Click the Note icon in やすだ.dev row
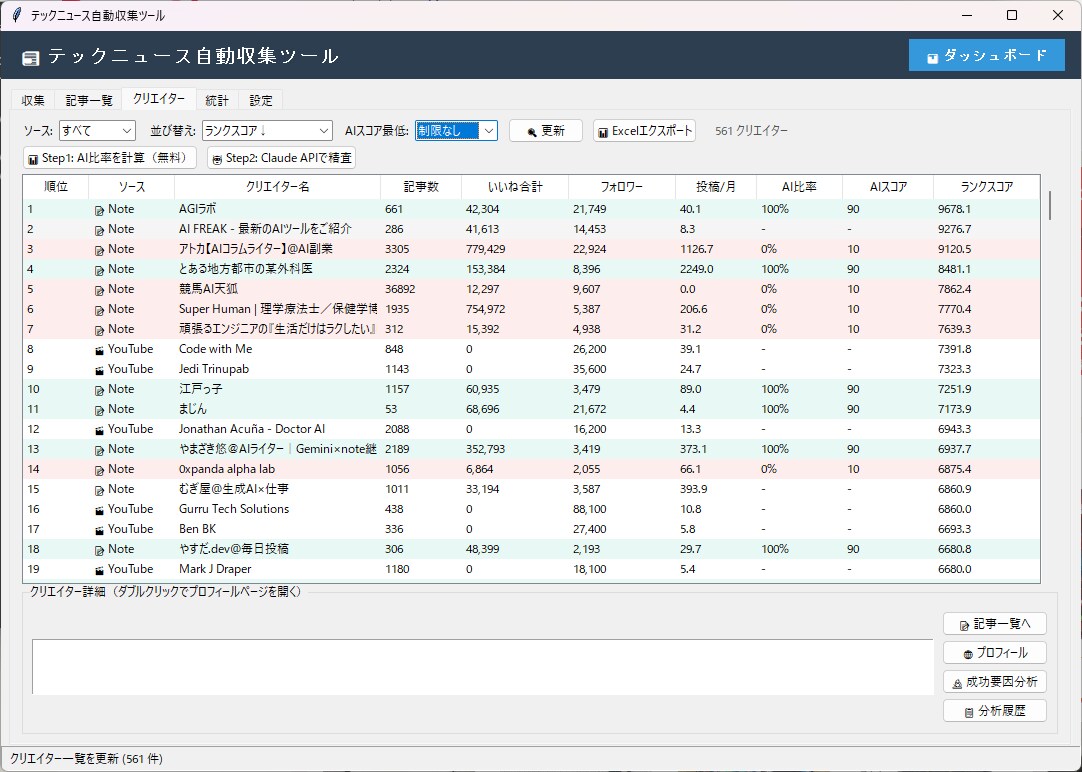Screen dimensions: 1082x772 [99, 550]
